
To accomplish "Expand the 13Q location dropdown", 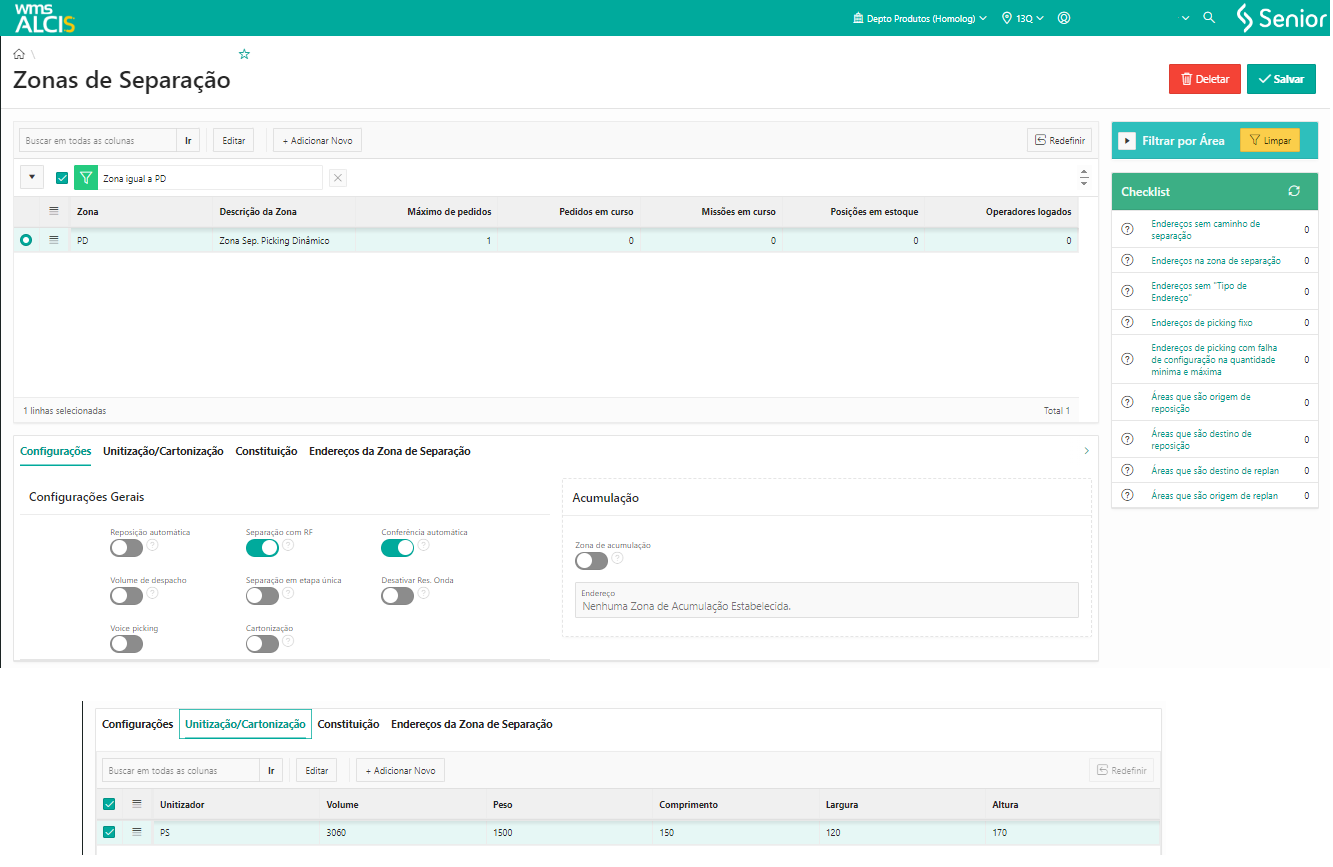I will tap(1023, 18).
